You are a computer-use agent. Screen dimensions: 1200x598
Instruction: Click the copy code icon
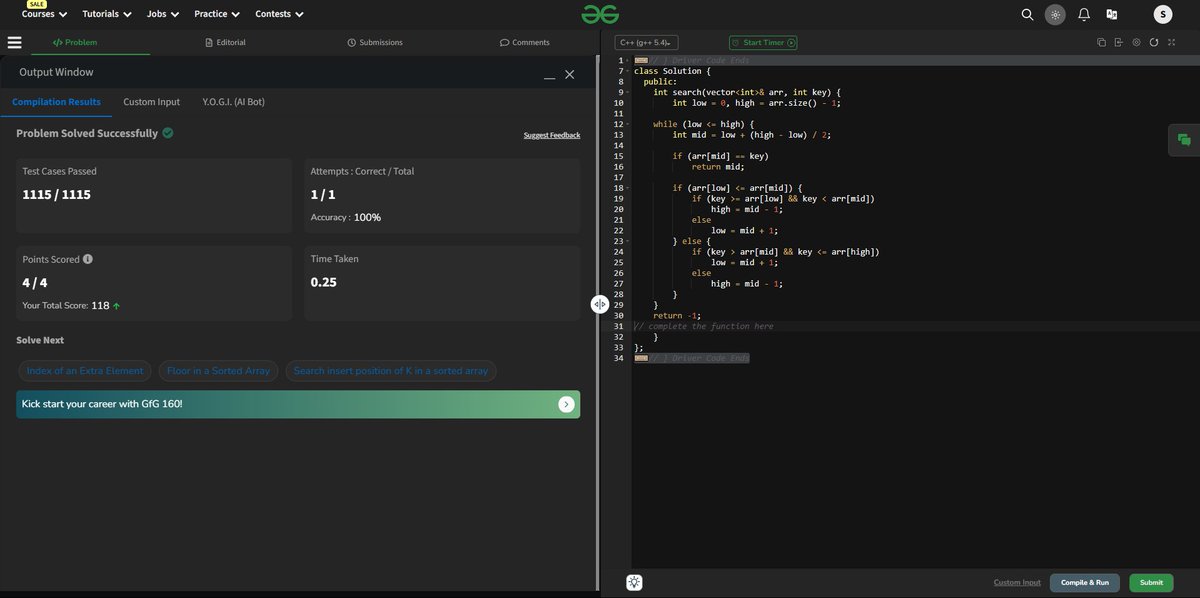(1101, 42)
